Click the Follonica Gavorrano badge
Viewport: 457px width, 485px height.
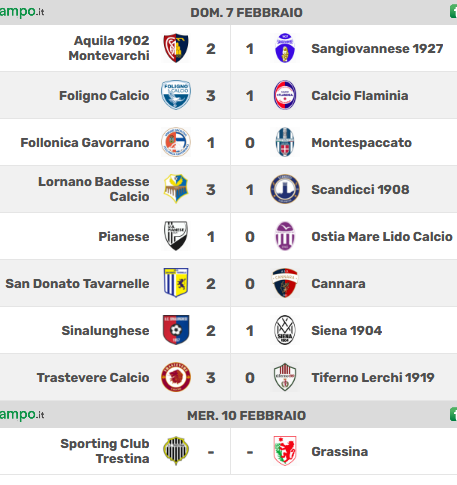click(x=176, y=142)
